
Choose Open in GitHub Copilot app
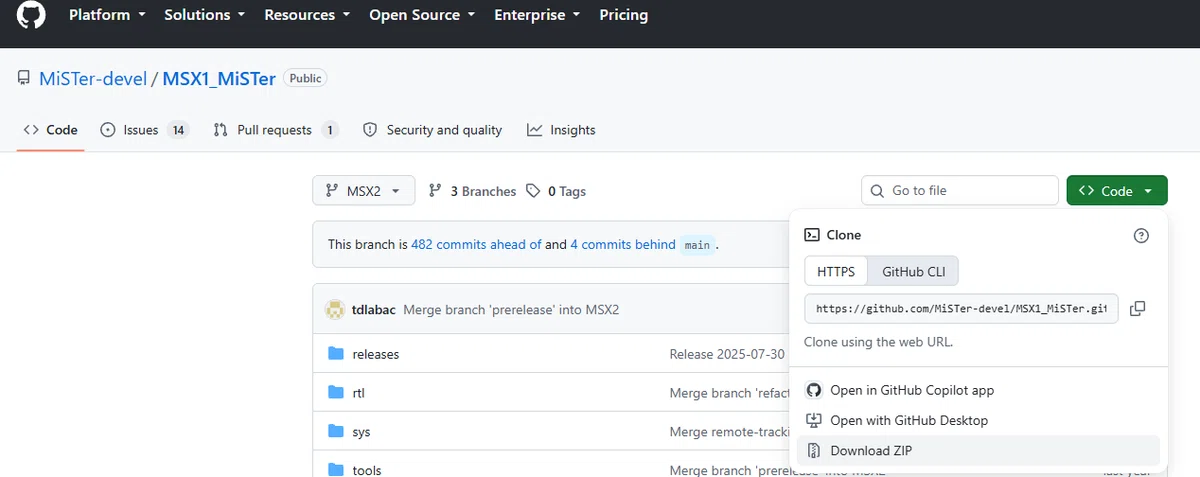pyautogui.click(x=978, y=390)
